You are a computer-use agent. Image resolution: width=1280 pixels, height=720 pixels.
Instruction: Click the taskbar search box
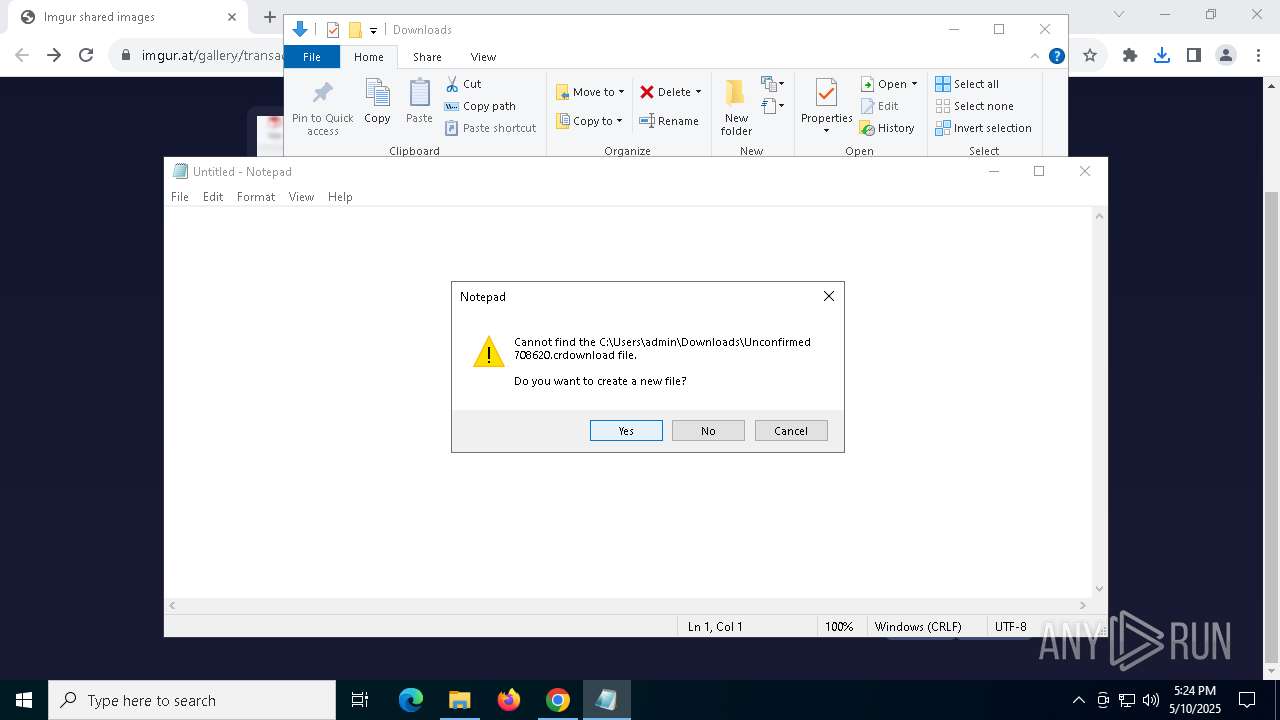coord(192,700)
